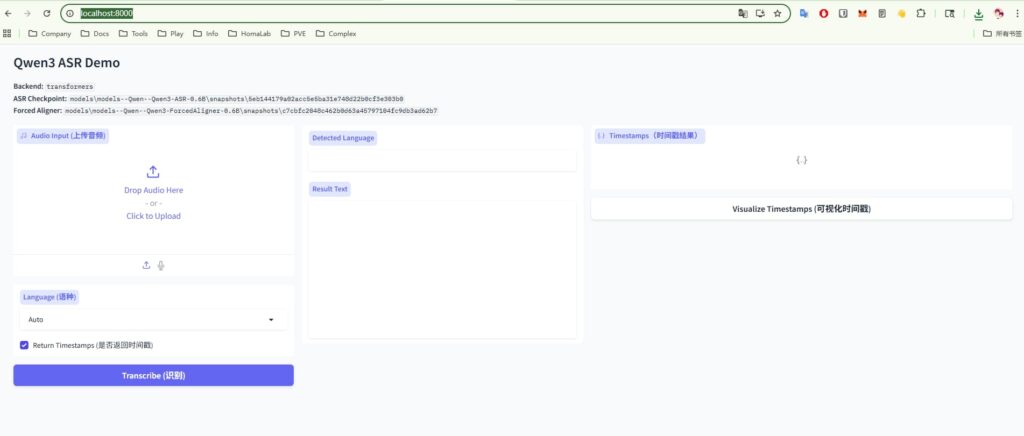Open the Company bookmarks folder
Screen dimensions: 1024x436
click(49, 33)
